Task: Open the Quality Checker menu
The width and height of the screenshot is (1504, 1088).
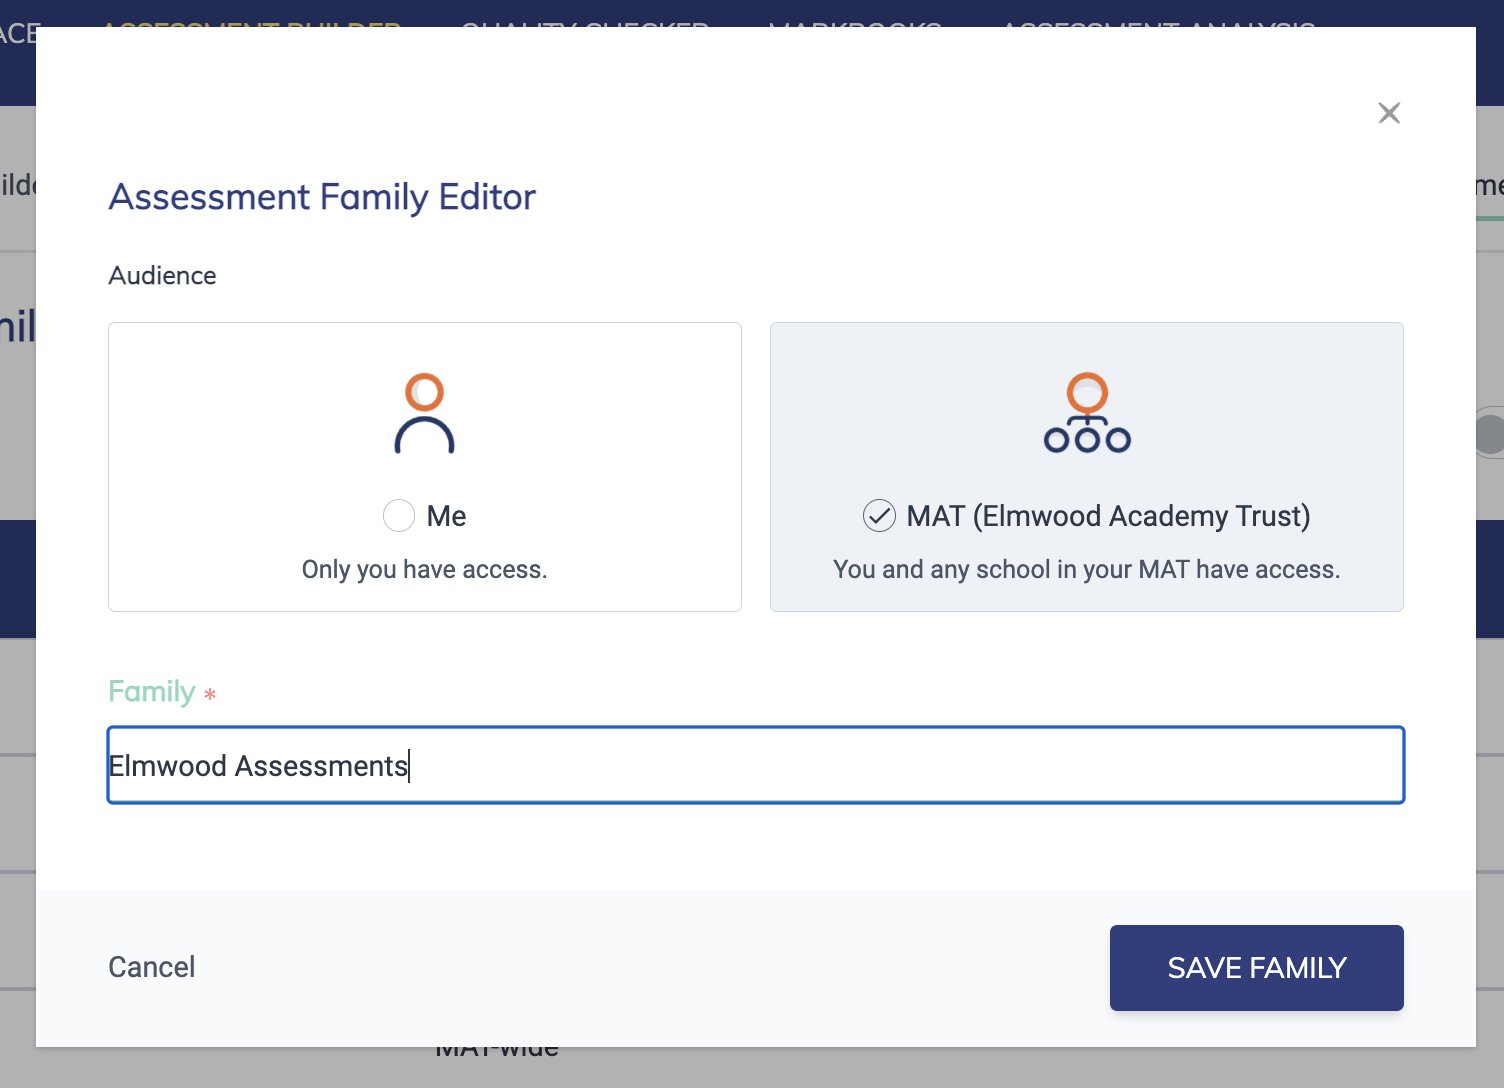Action: click(x=585, y=25)
